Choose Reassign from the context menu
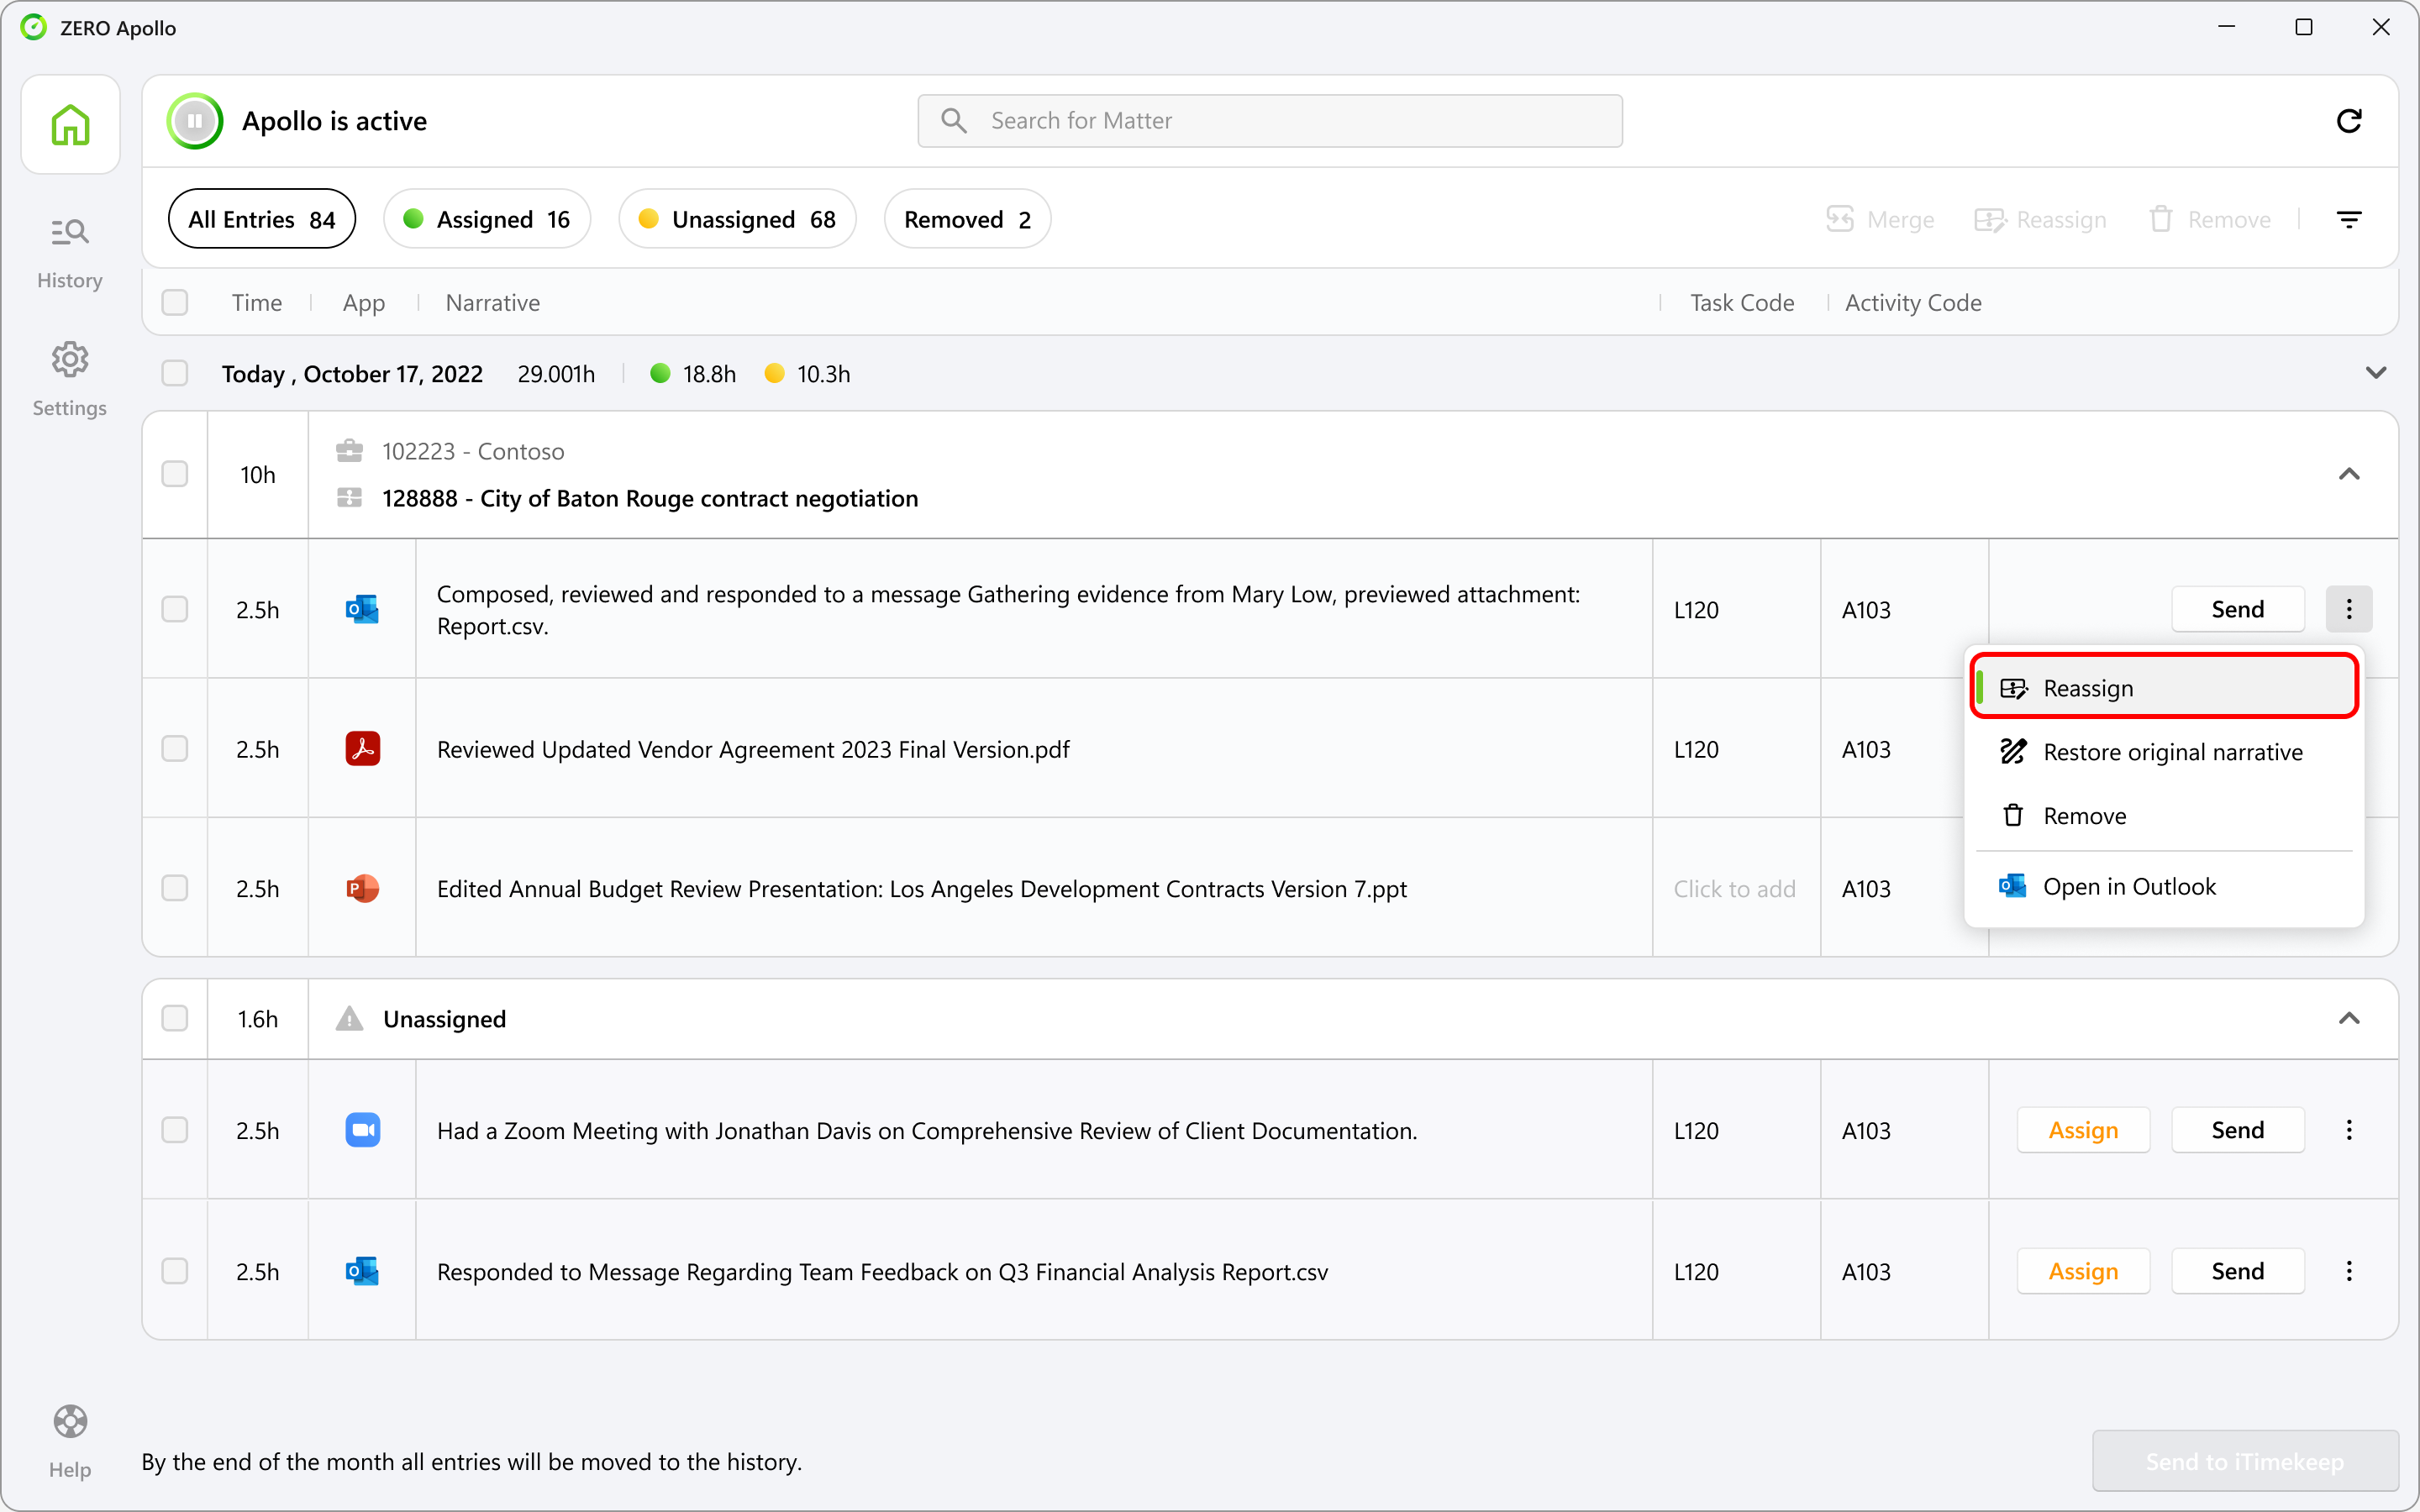The image size is (2420, 1512). (2090, 687)
